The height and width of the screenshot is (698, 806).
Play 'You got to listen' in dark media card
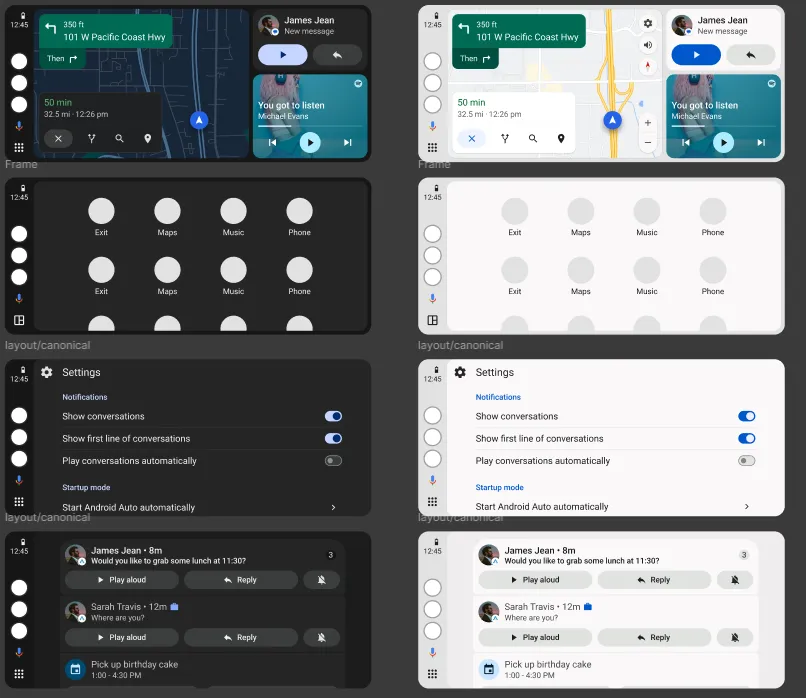[x=310, y=142]
